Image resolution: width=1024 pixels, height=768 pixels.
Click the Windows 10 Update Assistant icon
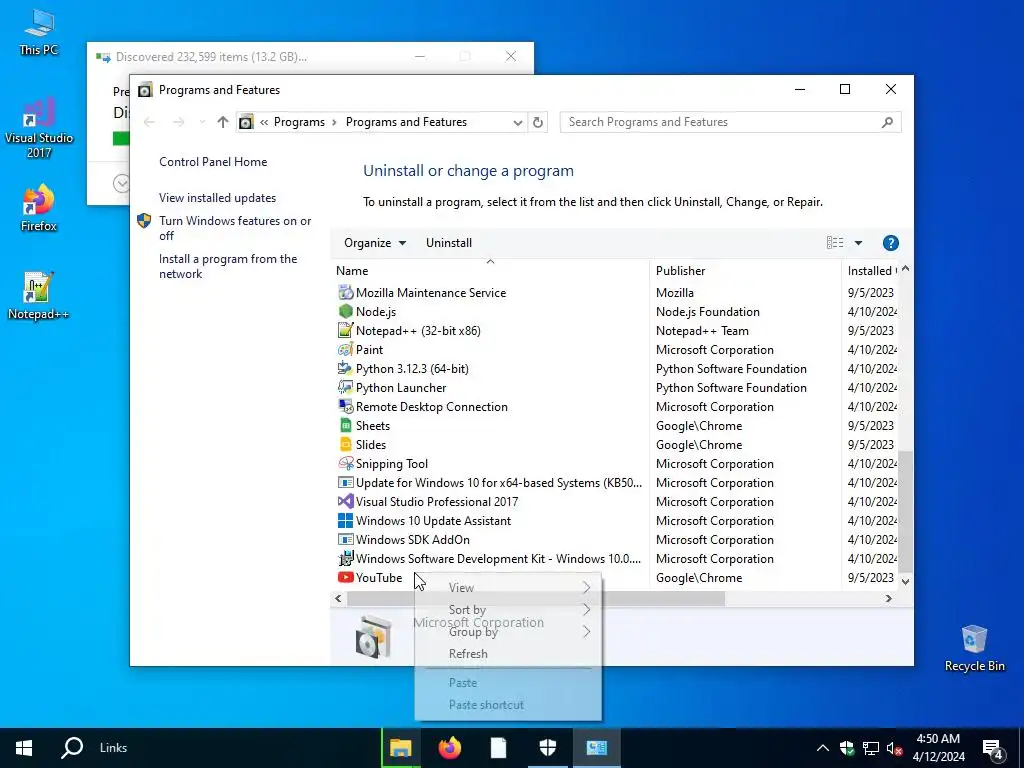[x=345, y=520]
